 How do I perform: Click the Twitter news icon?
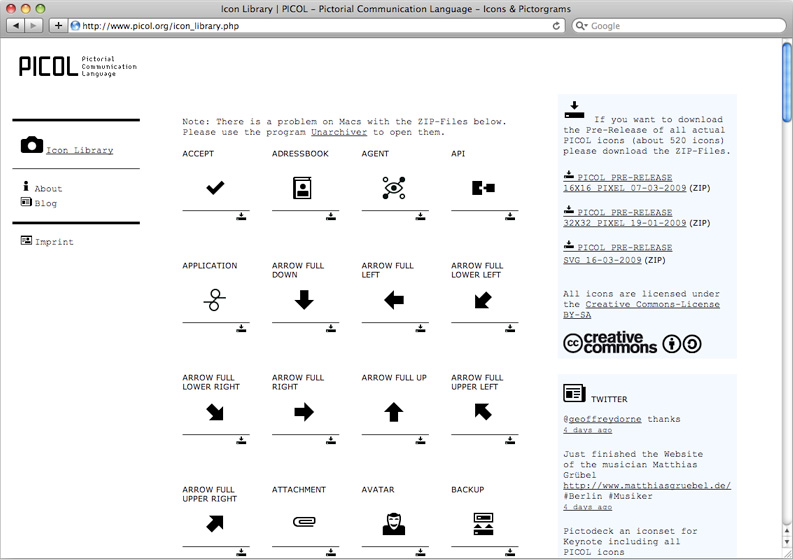coord(574,393)
